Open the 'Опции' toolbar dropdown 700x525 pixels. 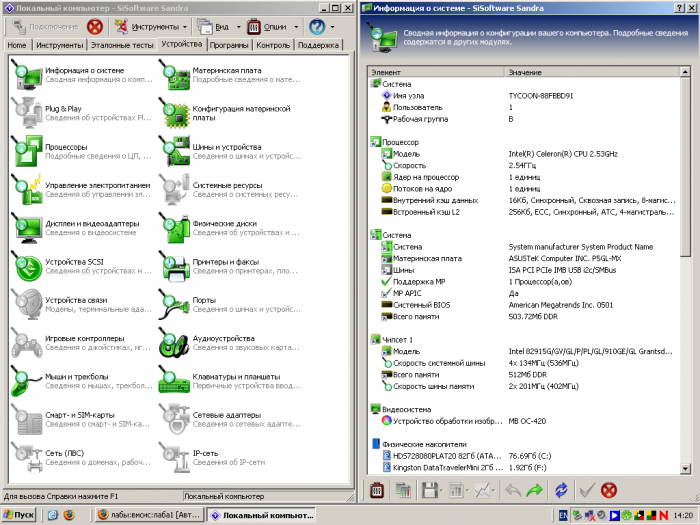coord(296,27)
